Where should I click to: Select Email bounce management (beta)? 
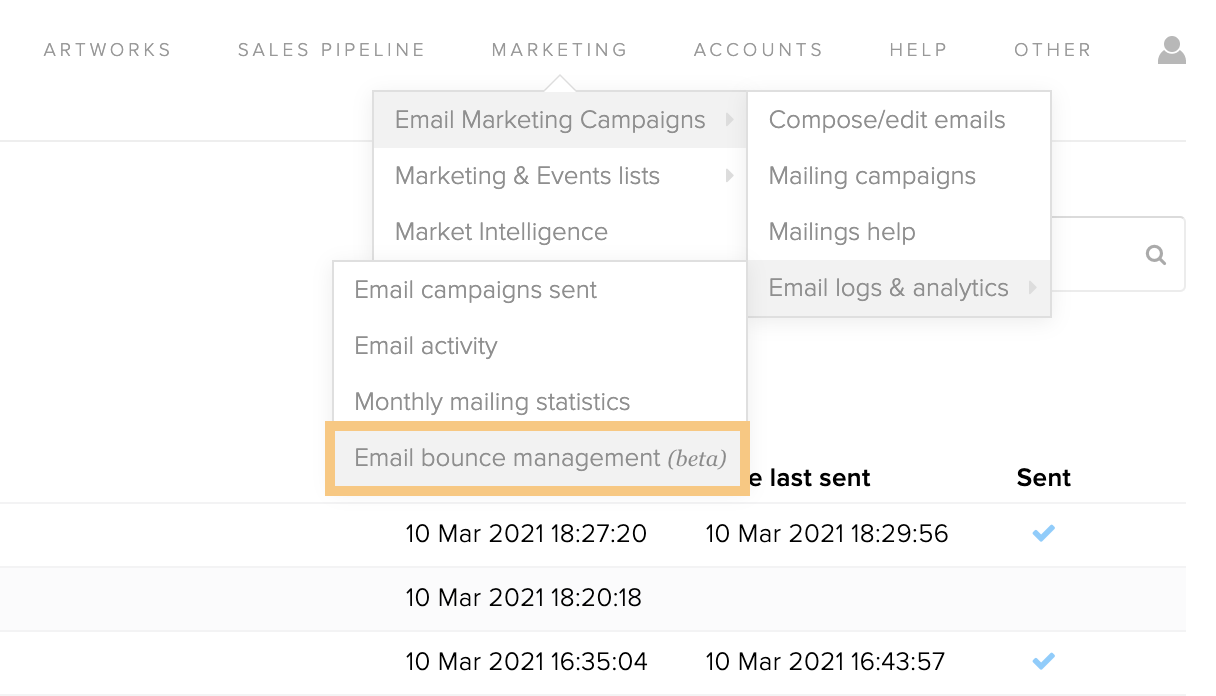pyautogui.click(x=540, y=458)
